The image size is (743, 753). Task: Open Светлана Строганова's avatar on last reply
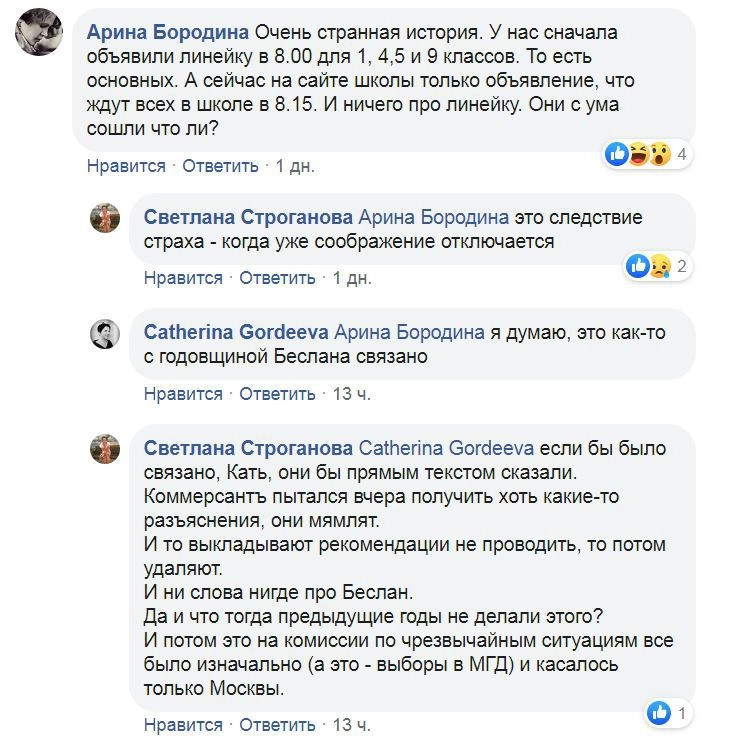[106, 450]
